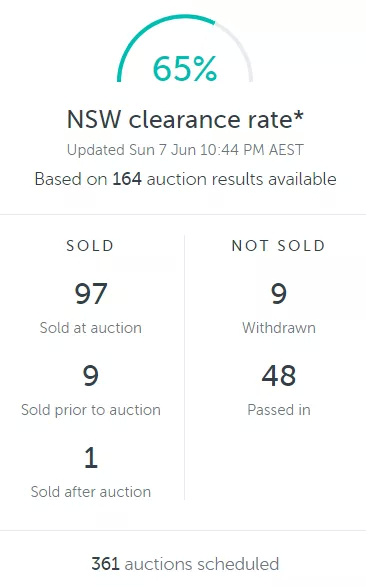This screenshot has height=587, width=366.
Task: Select the SOLD column header
Action: click(x=90, y=246)
